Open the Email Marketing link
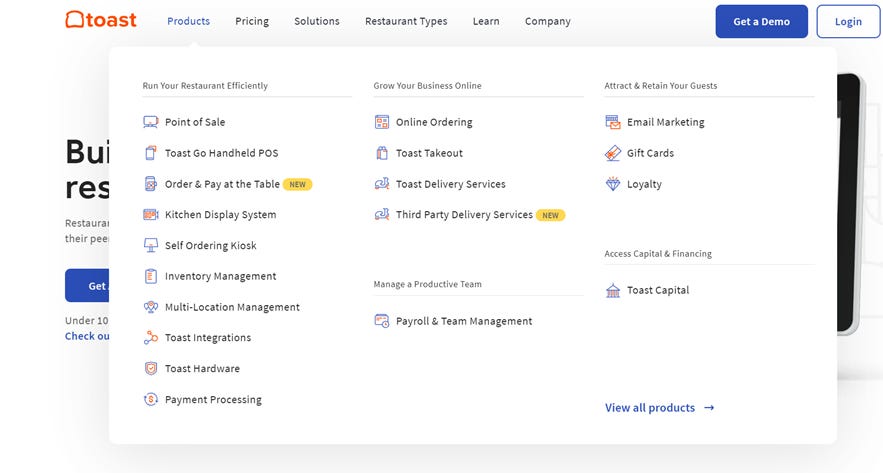 666,122
